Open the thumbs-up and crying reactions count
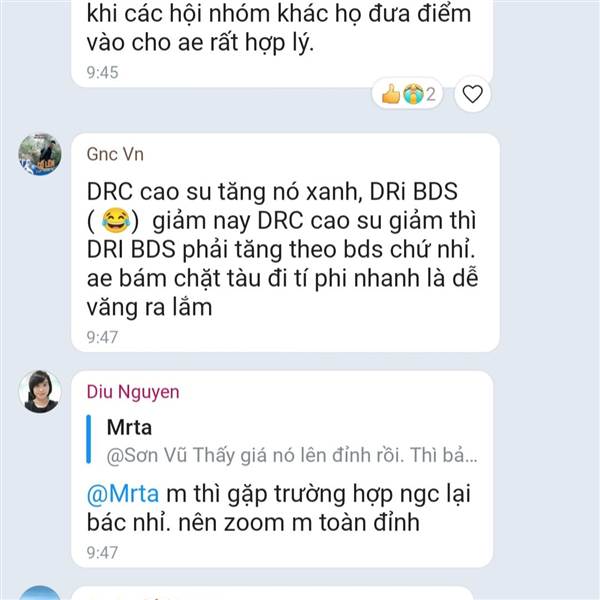This screenshot has width=600, height=600. 408,94
